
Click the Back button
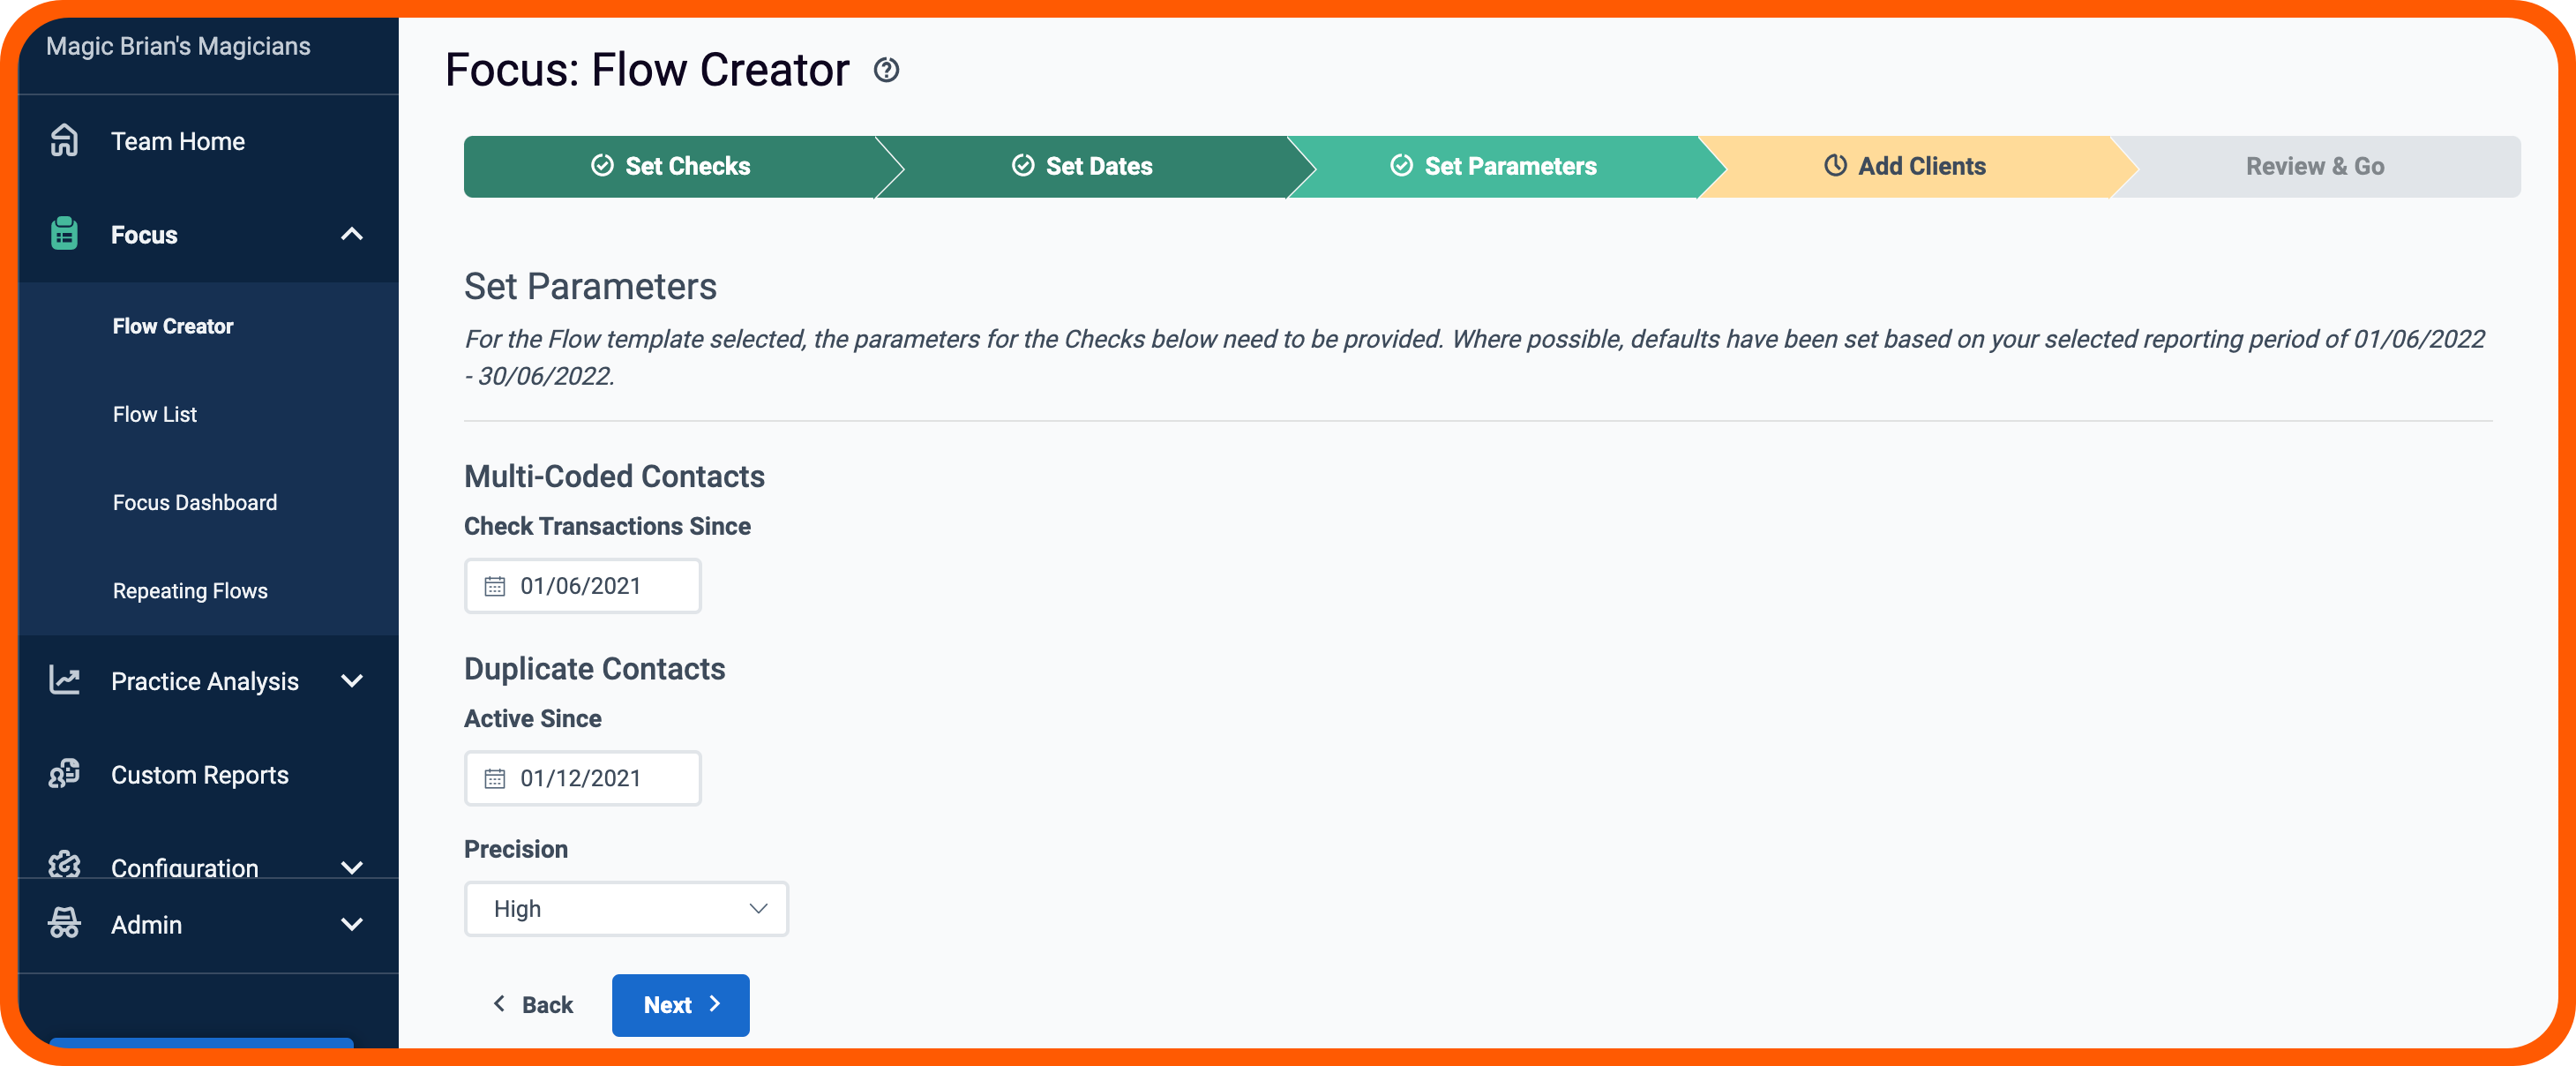[x=533, y=1005]
